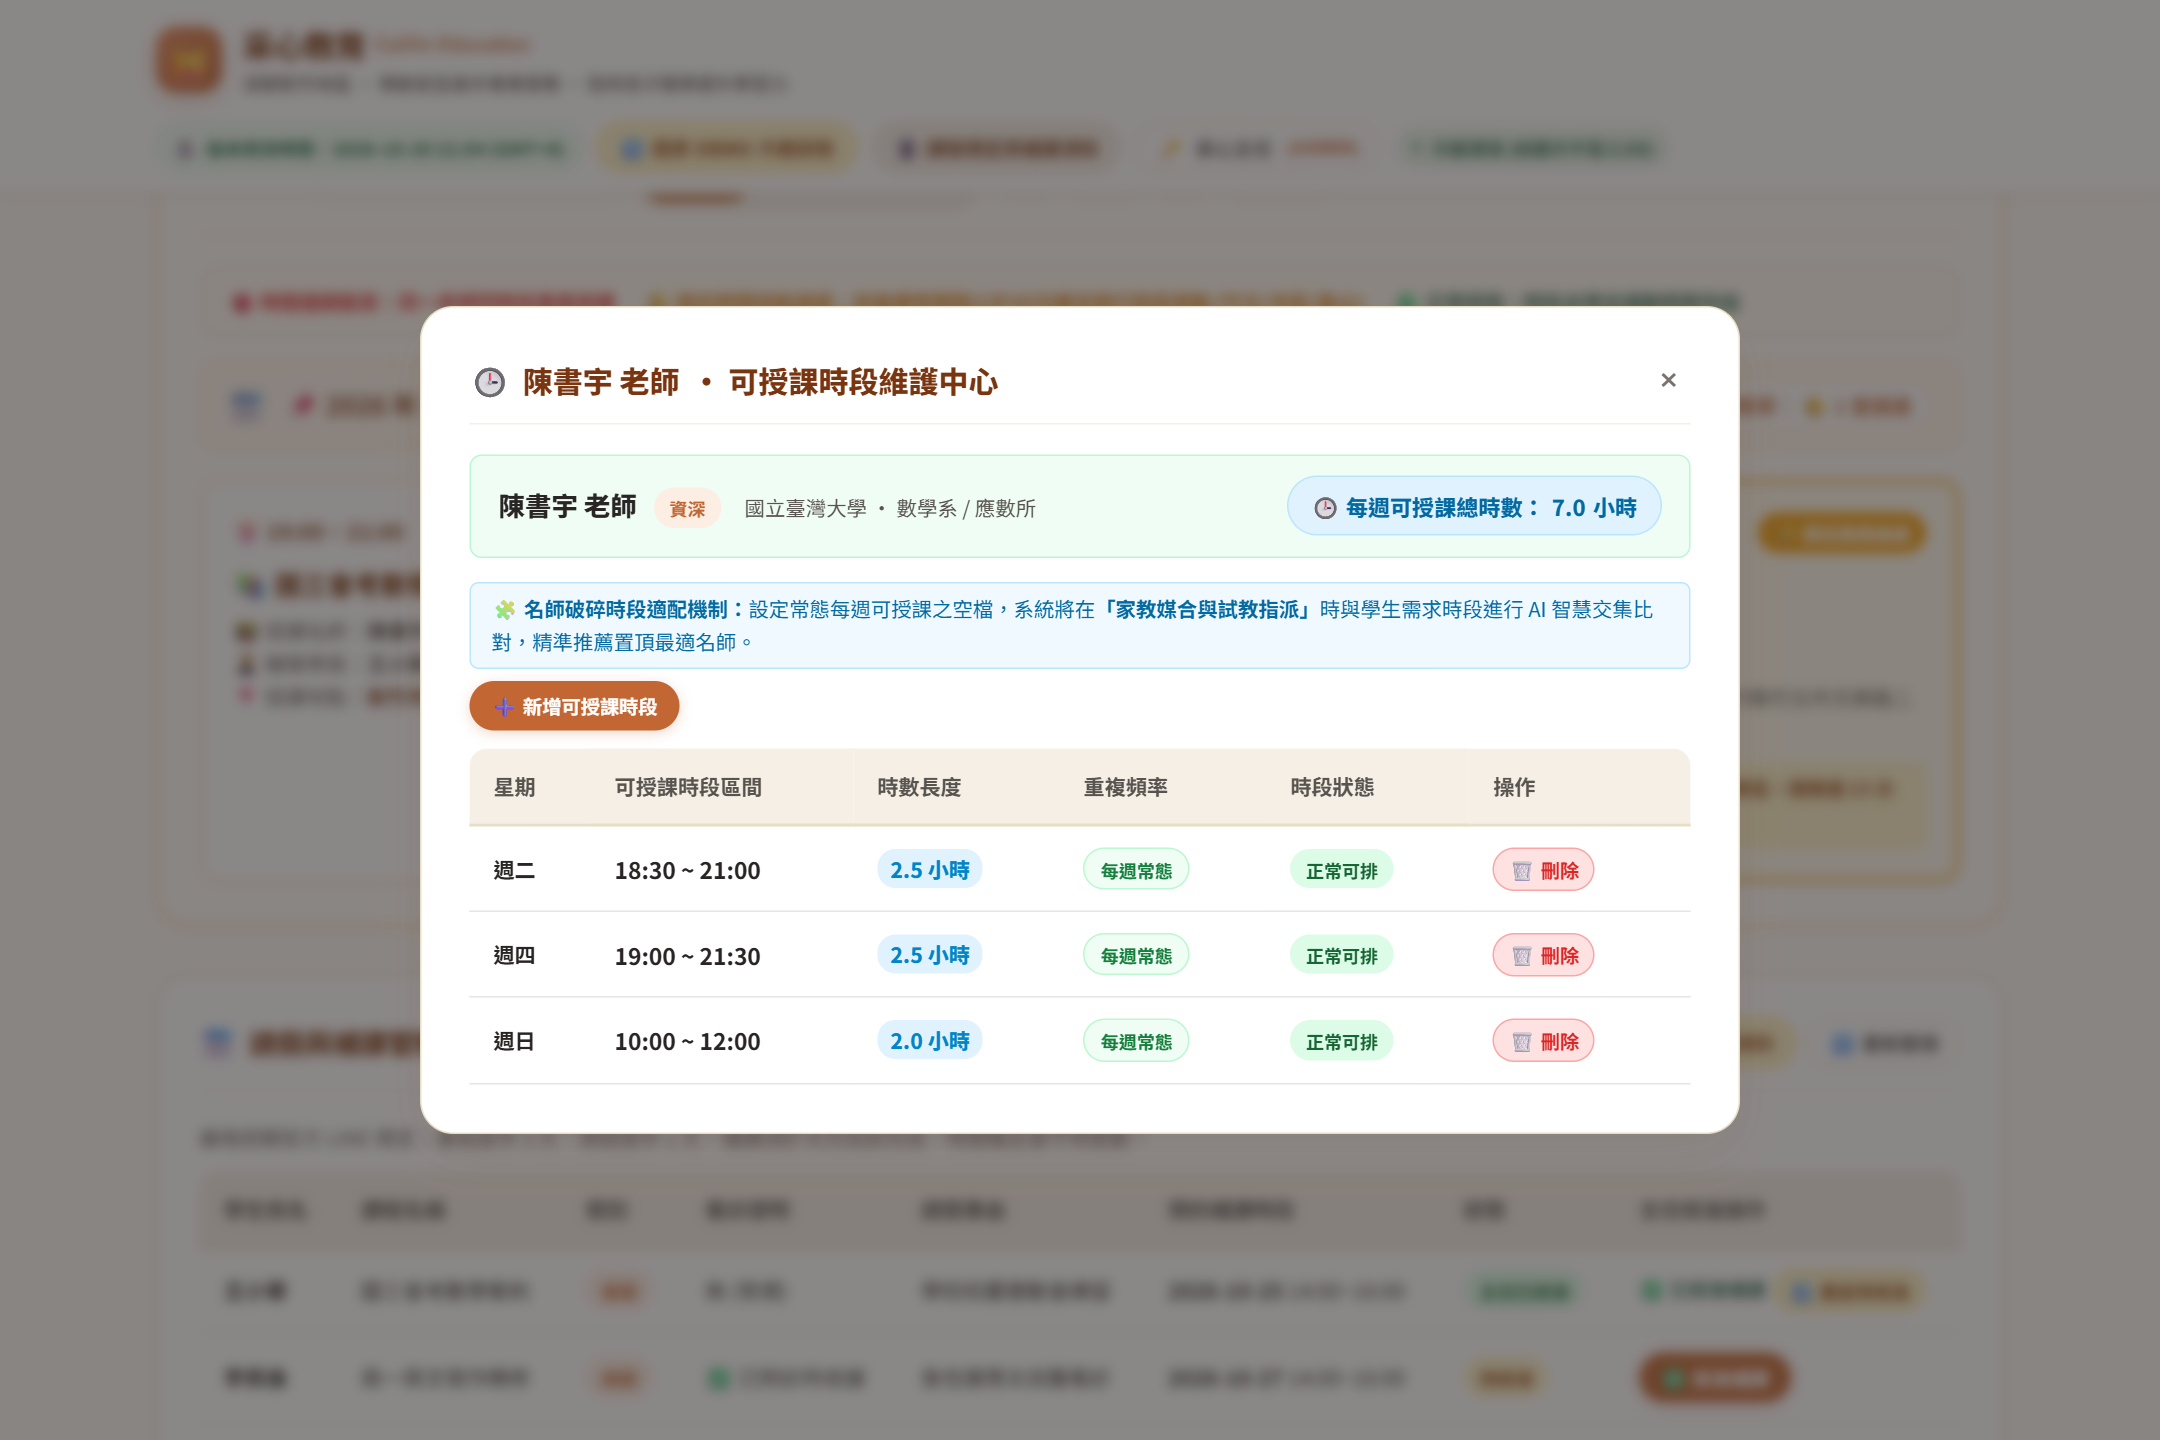Click the 2.0 小時 badge
Viewport: 2160px width, 1440px height.
930,1040
